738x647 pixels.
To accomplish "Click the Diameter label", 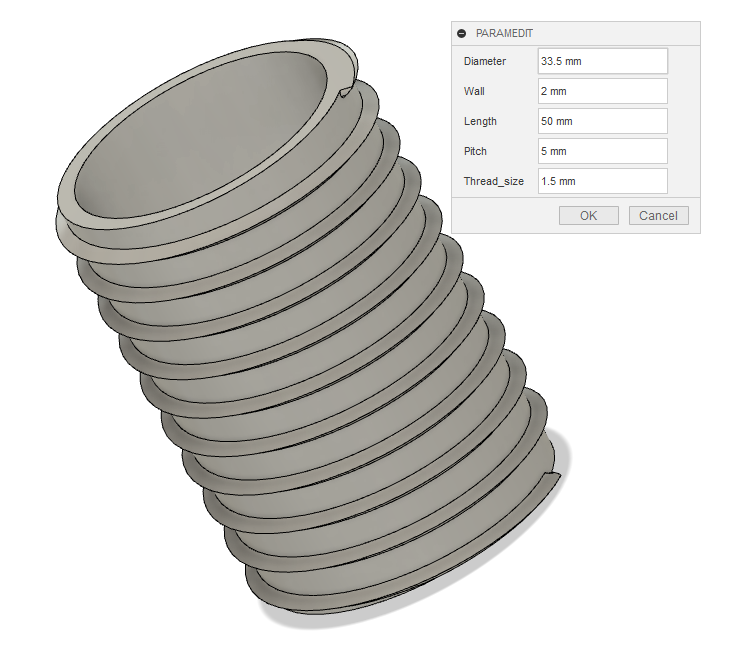I will pos(485,61).
